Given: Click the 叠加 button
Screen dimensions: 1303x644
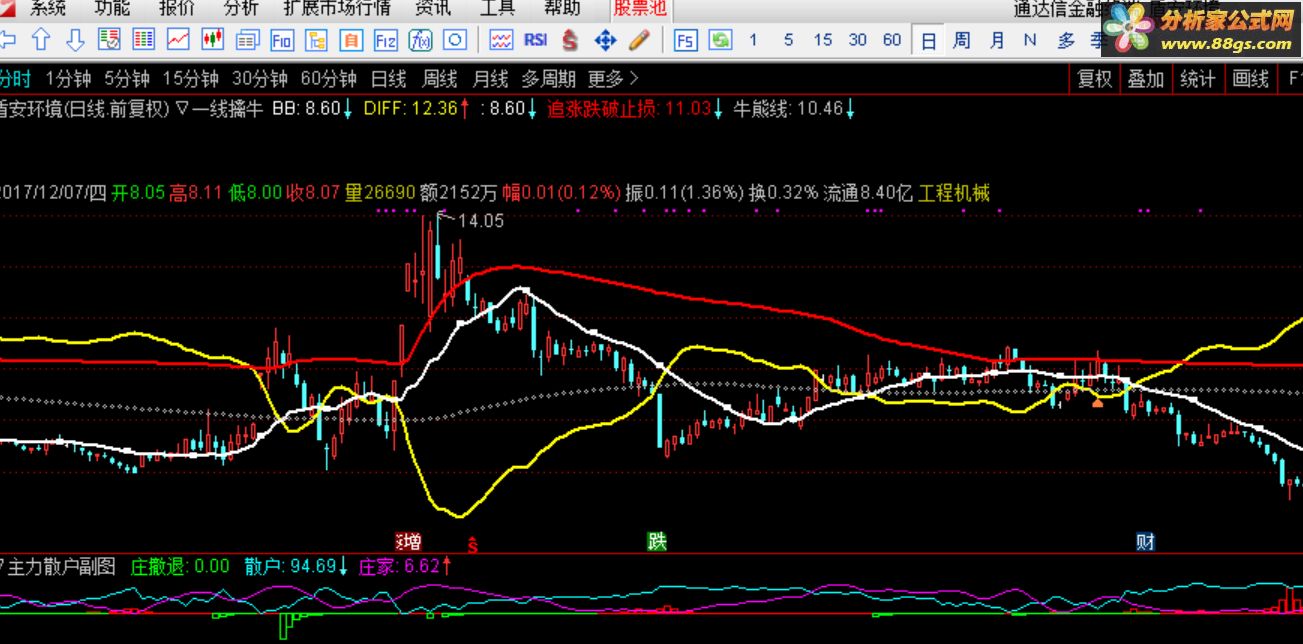Looking at the screenshot, I should tap(1147, 79).
